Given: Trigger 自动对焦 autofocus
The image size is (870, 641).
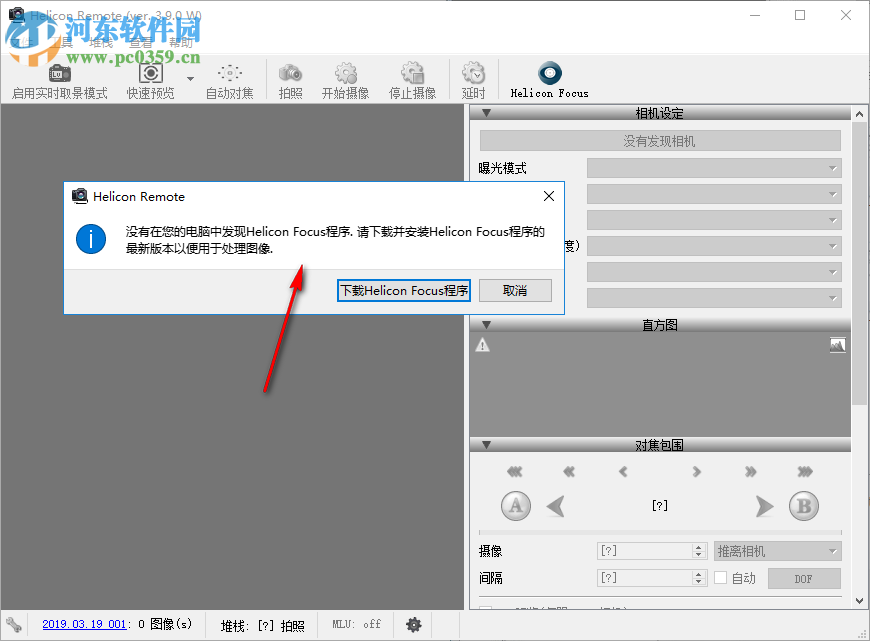Looking at the screenshot, I should (228, 73).
